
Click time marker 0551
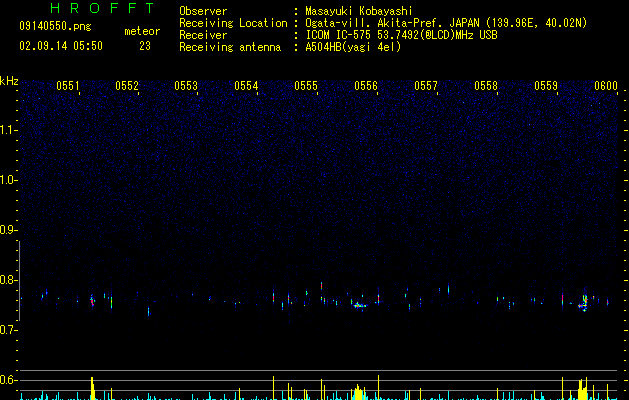tap(67, 86)
